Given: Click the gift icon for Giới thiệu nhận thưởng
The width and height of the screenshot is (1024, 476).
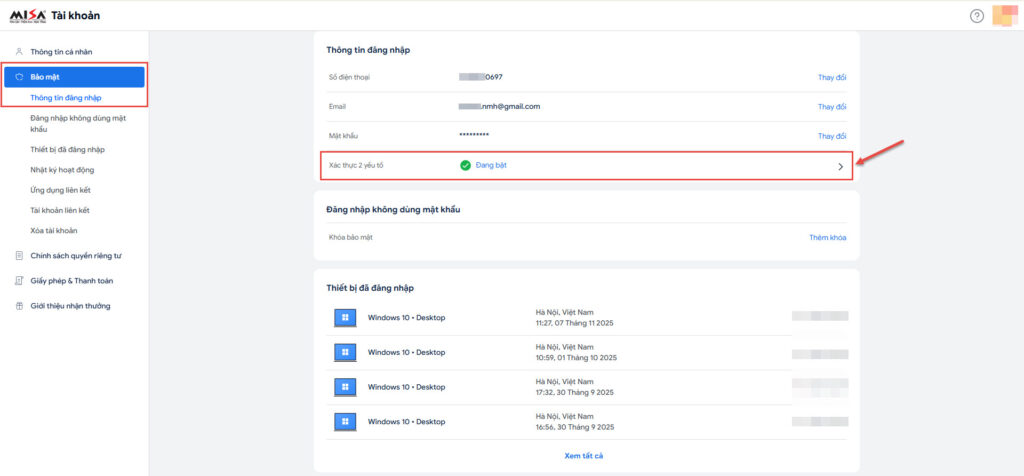Looking at the screenshot, I should [19, 306].
